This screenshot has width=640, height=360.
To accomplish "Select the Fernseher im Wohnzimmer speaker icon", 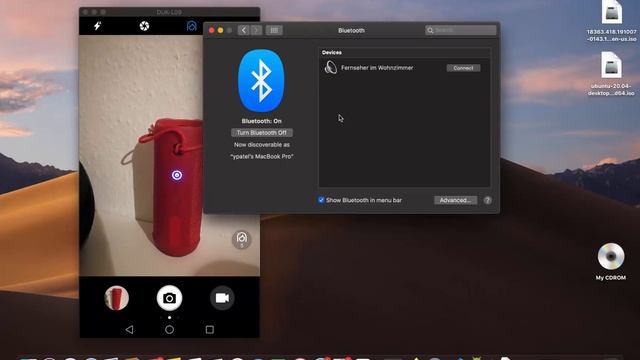I will 331,67.
